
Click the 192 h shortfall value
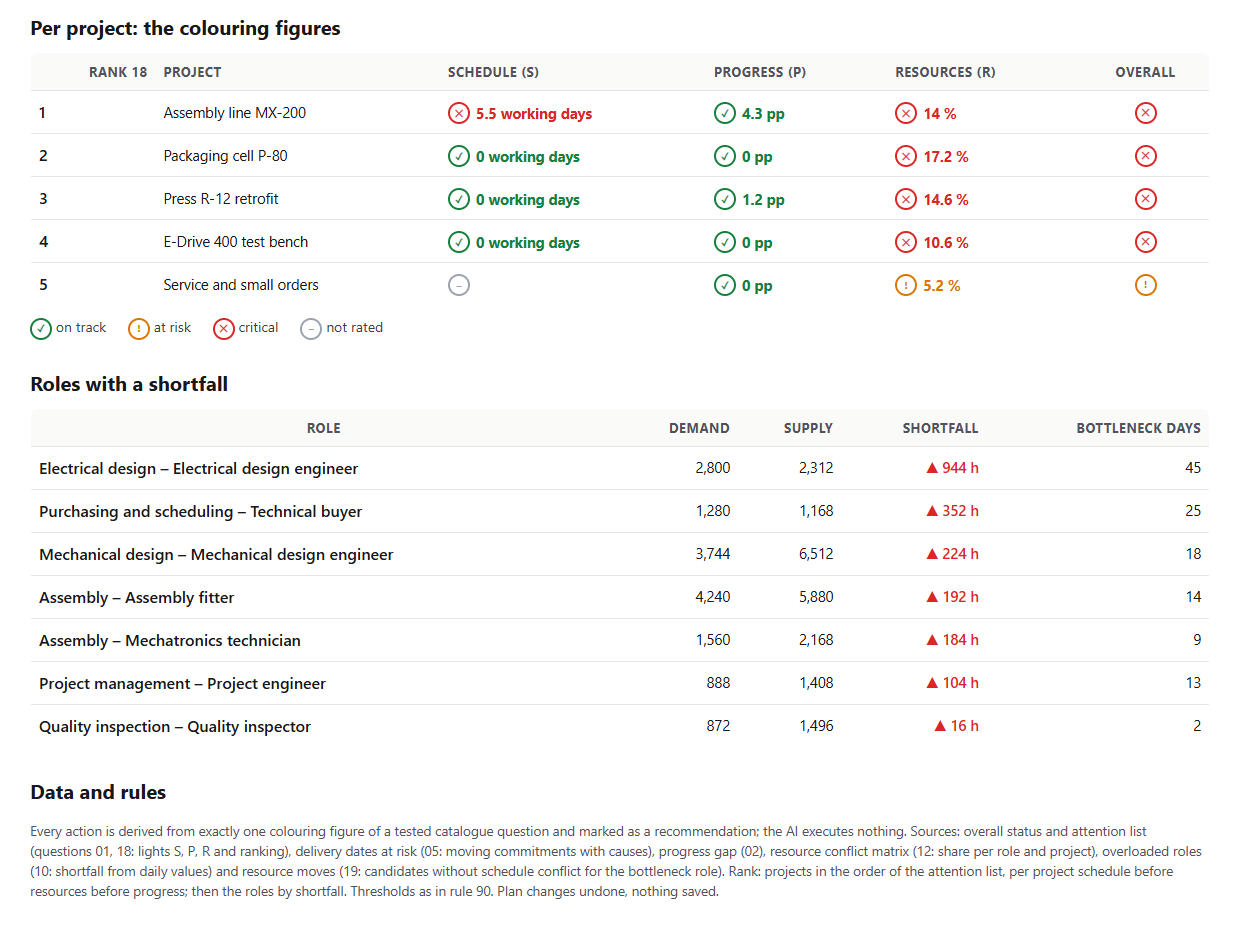tap(960, 597)
